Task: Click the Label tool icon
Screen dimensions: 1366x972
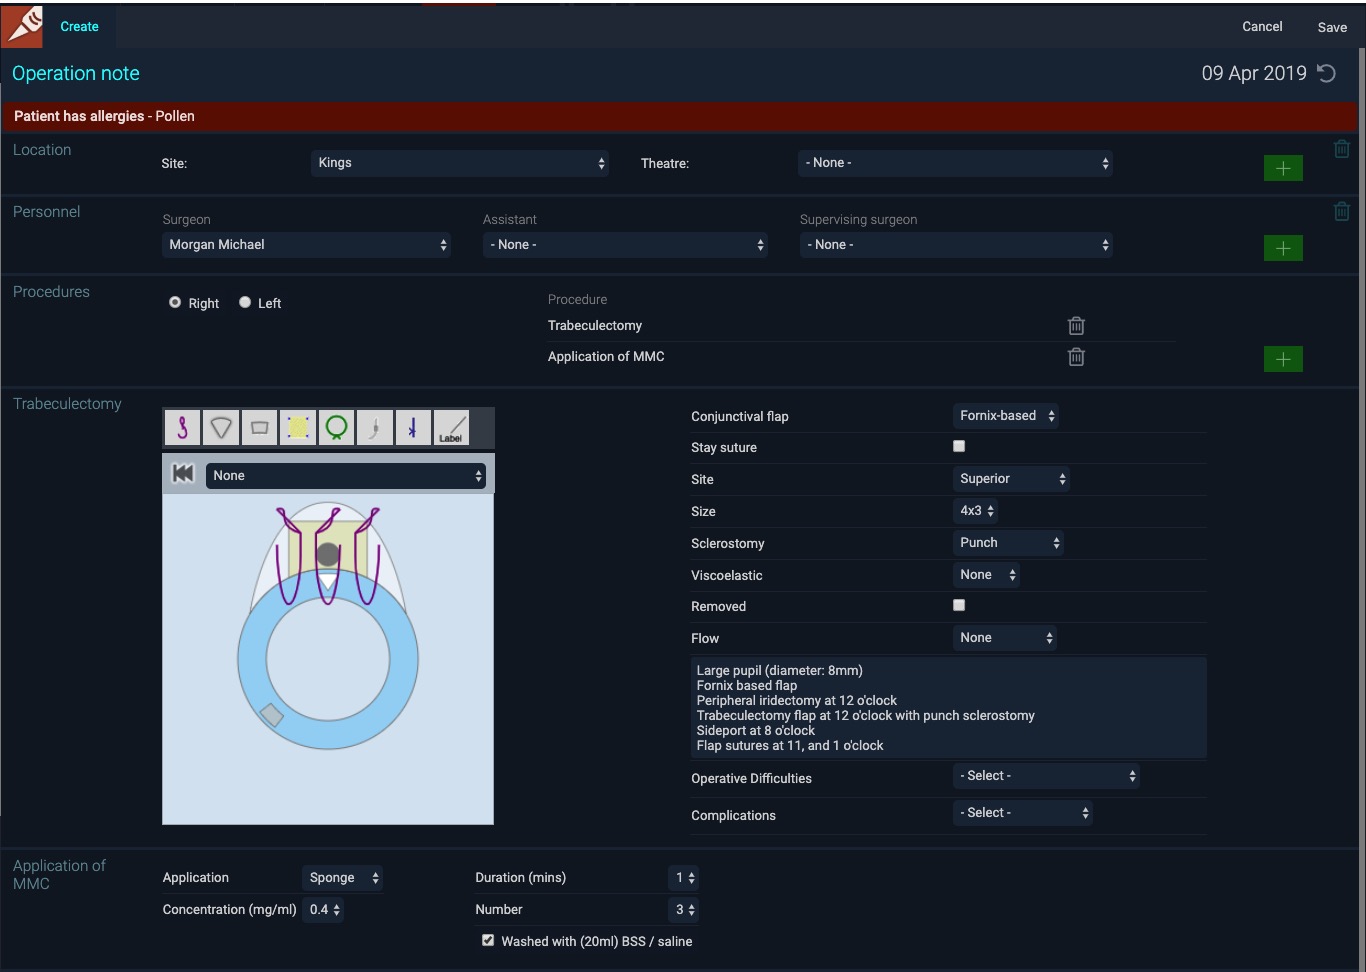Action: pyautogui.click(x=451, y=428)
